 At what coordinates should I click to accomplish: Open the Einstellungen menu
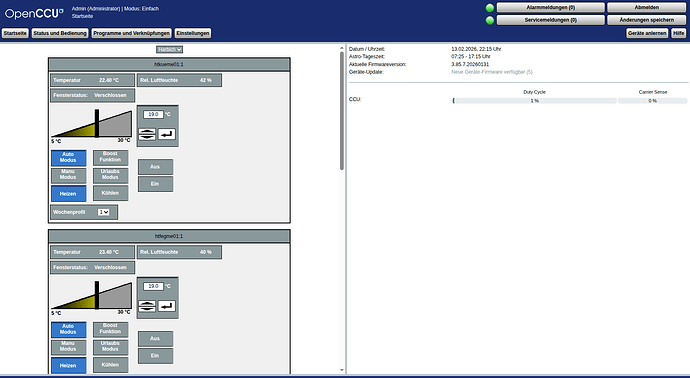pos(193,33)
